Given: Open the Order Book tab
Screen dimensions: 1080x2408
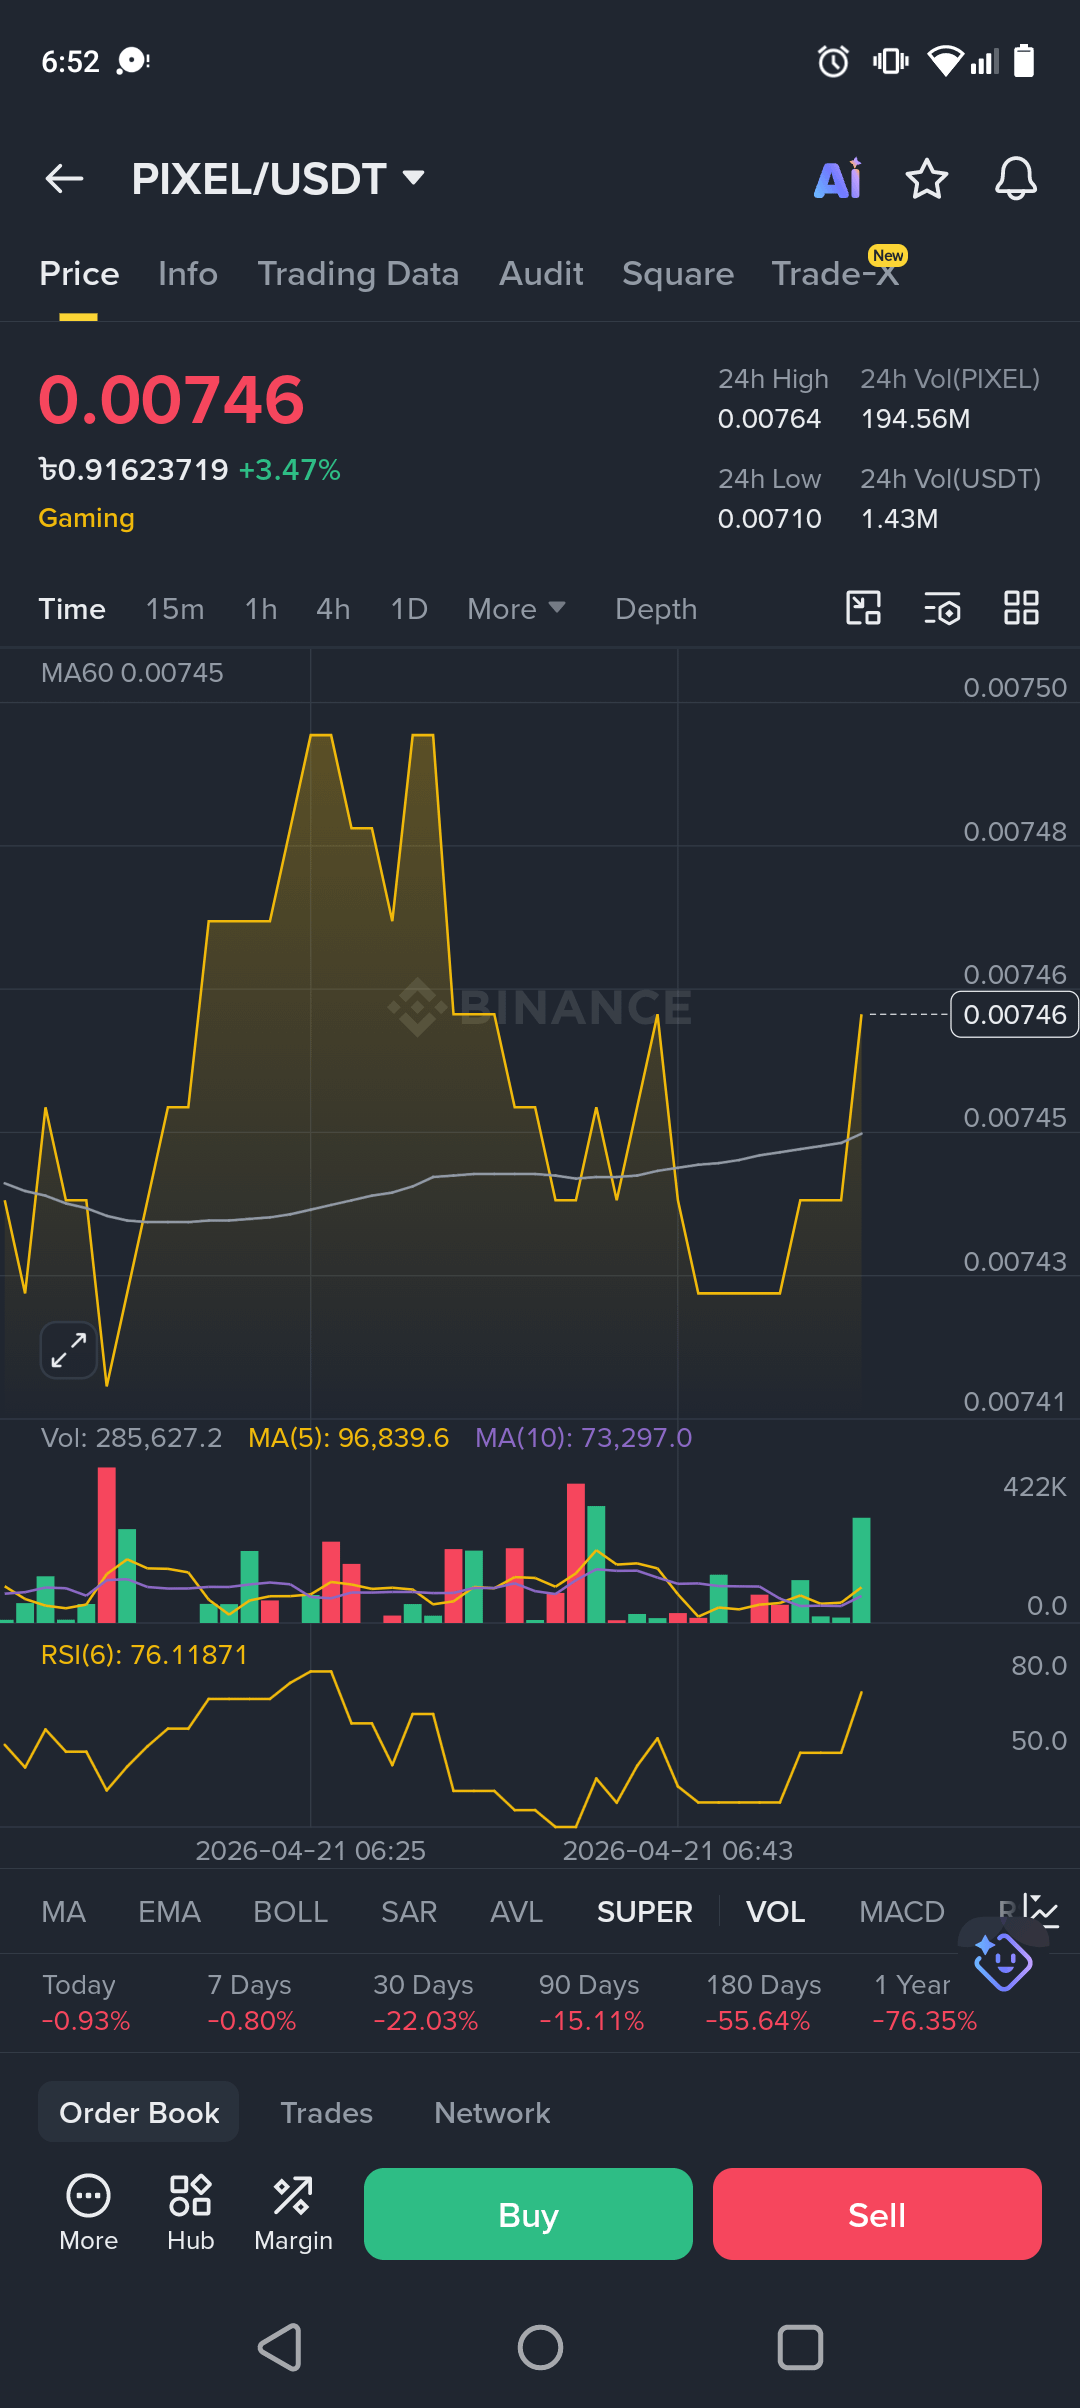Looking at the screenshot, I should [139, 2112].
